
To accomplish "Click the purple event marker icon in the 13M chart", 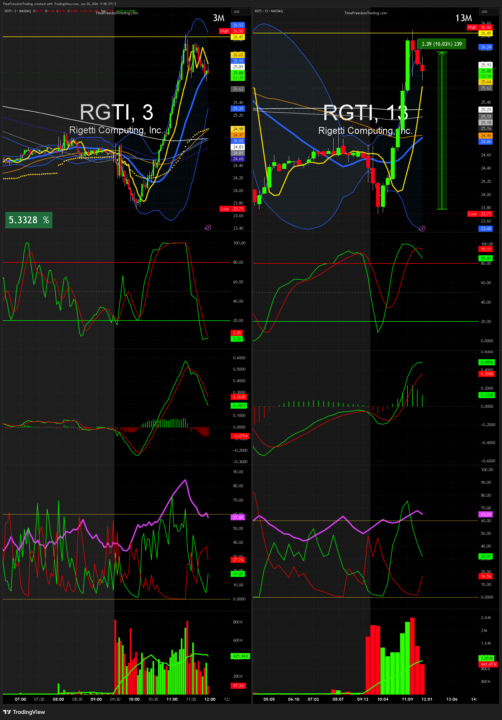I will (x=422, y=228).
